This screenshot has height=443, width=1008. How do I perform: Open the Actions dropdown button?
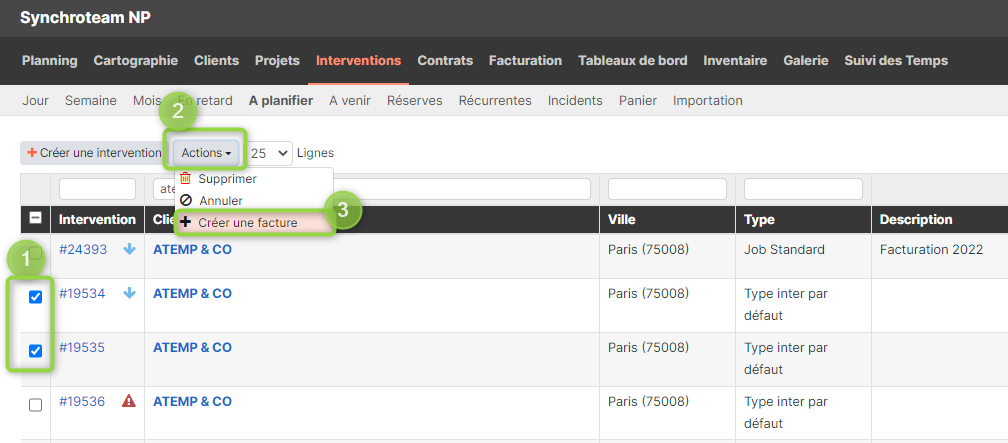click(206, 153)
